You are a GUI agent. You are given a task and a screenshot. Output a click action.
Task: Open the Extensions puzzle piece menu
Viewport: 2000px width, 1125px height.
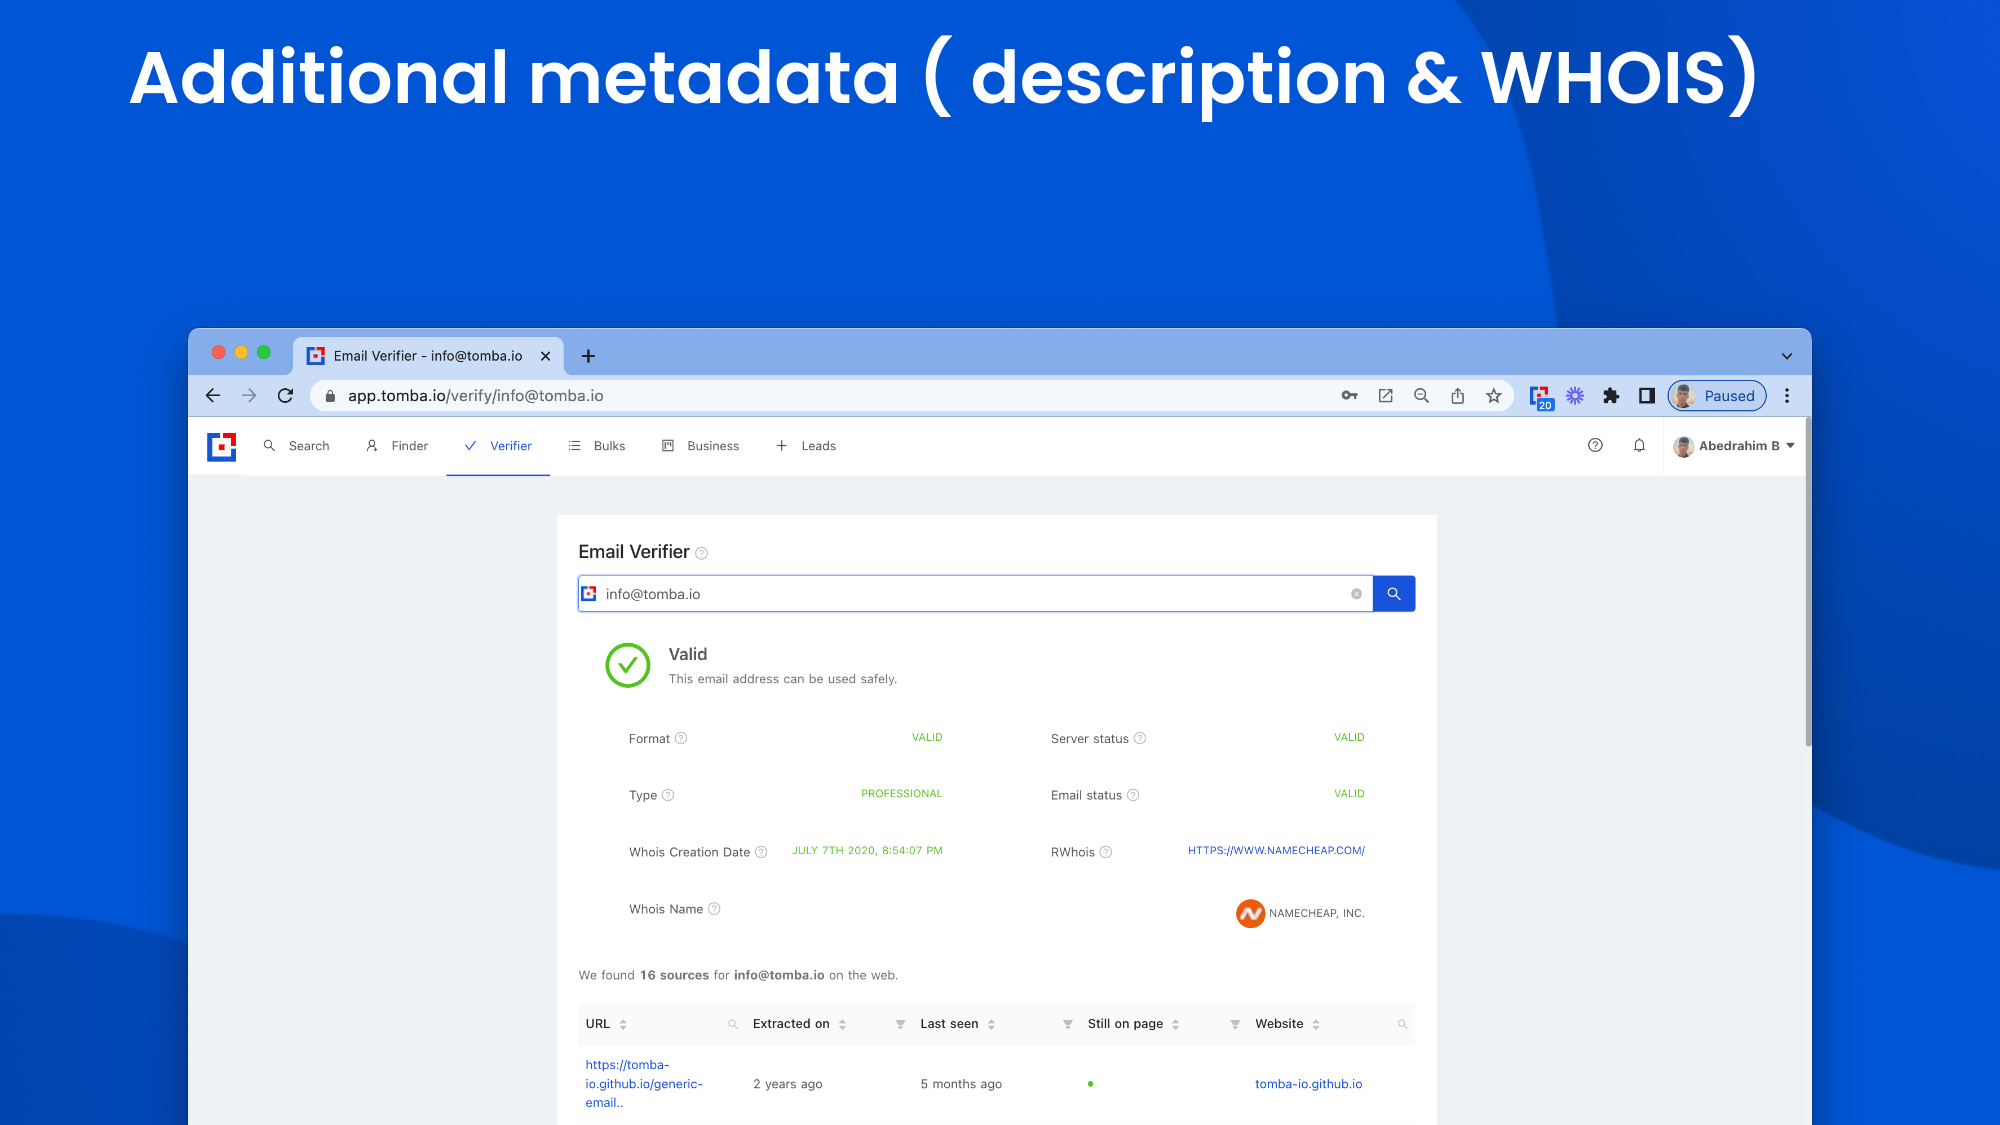point(1611,396)
